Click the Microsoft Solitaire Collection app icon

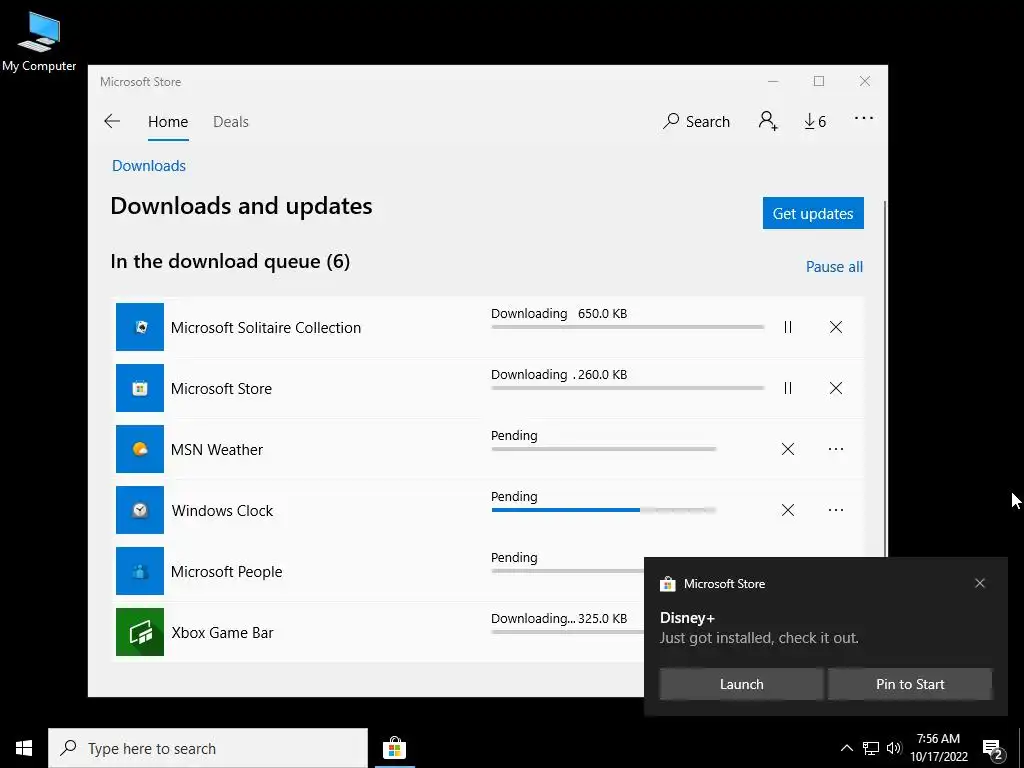pyautogui.click(x=140, y=327)
